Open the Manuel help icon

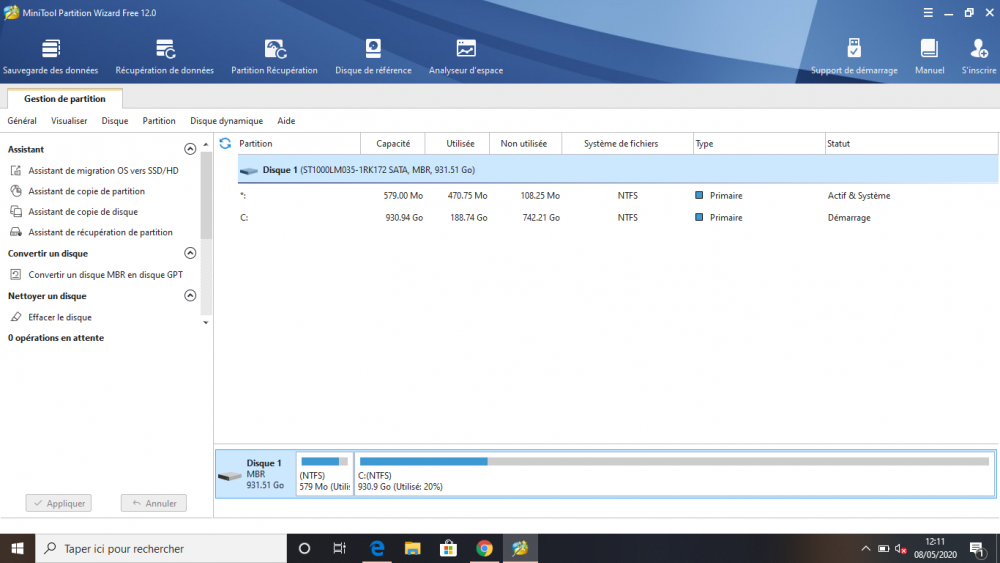tap(929, 56)
